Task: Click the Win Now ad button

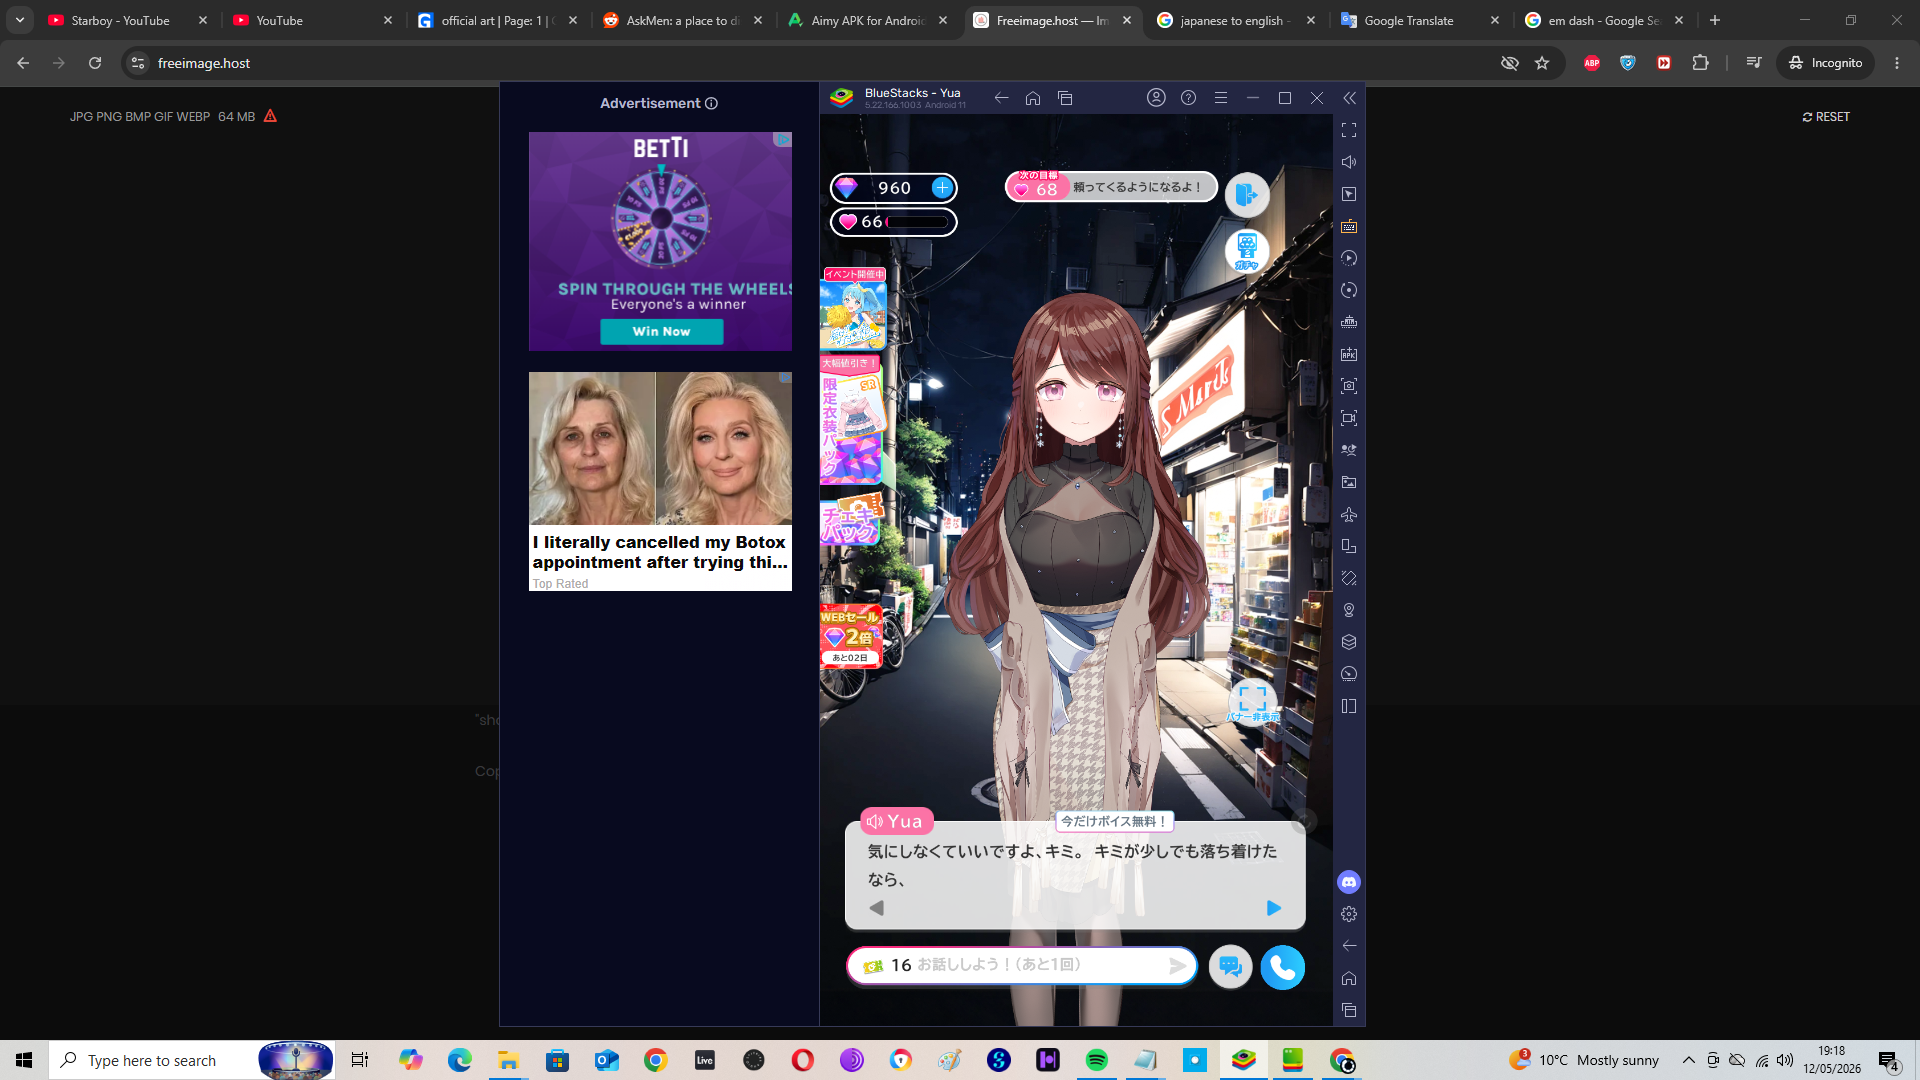Action: coord(661,331)
